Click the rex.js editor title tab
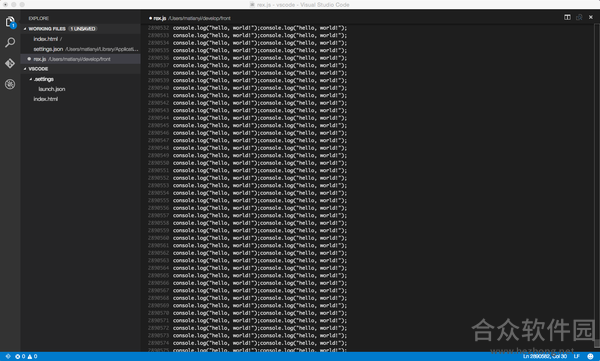The width and height of the screenshot is (600, 361). (x=189, y=18)
